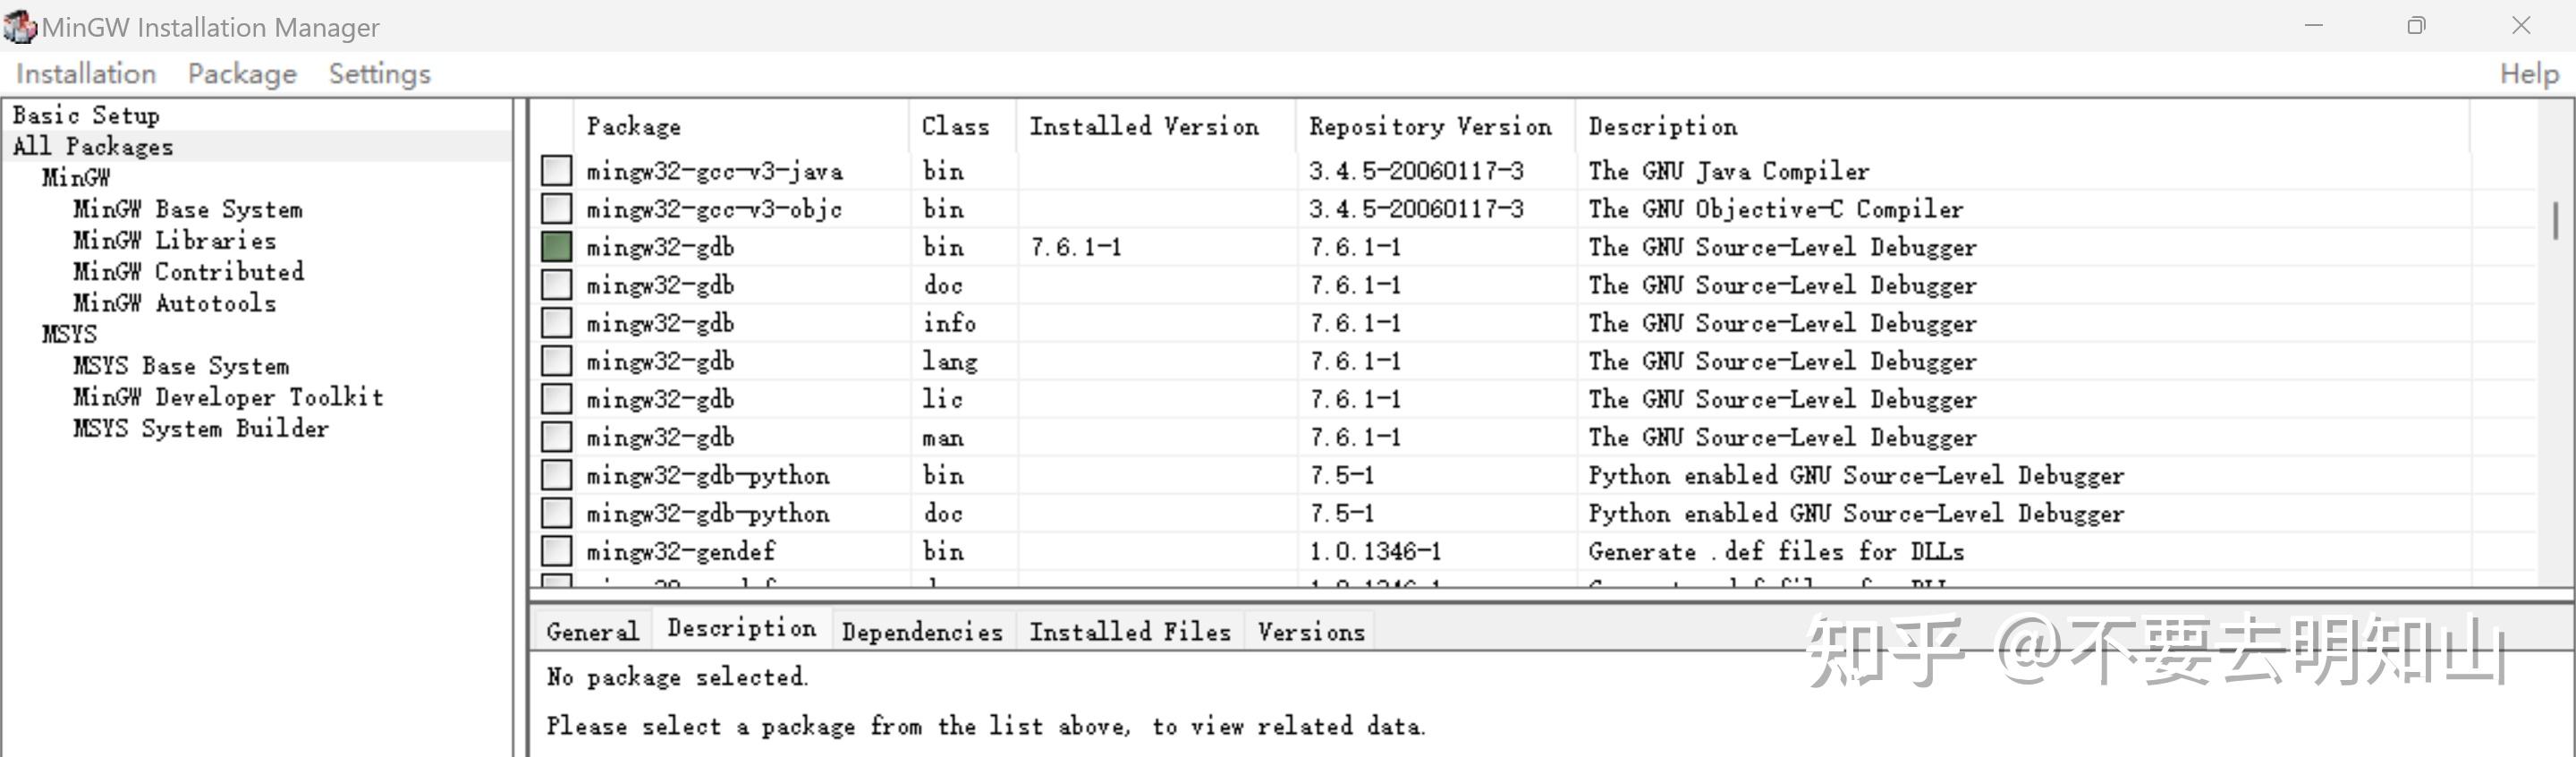The width and height of the screenshot is (2576, 757).
Task: Click the Repository Version column header
Action: [1436, 126]
